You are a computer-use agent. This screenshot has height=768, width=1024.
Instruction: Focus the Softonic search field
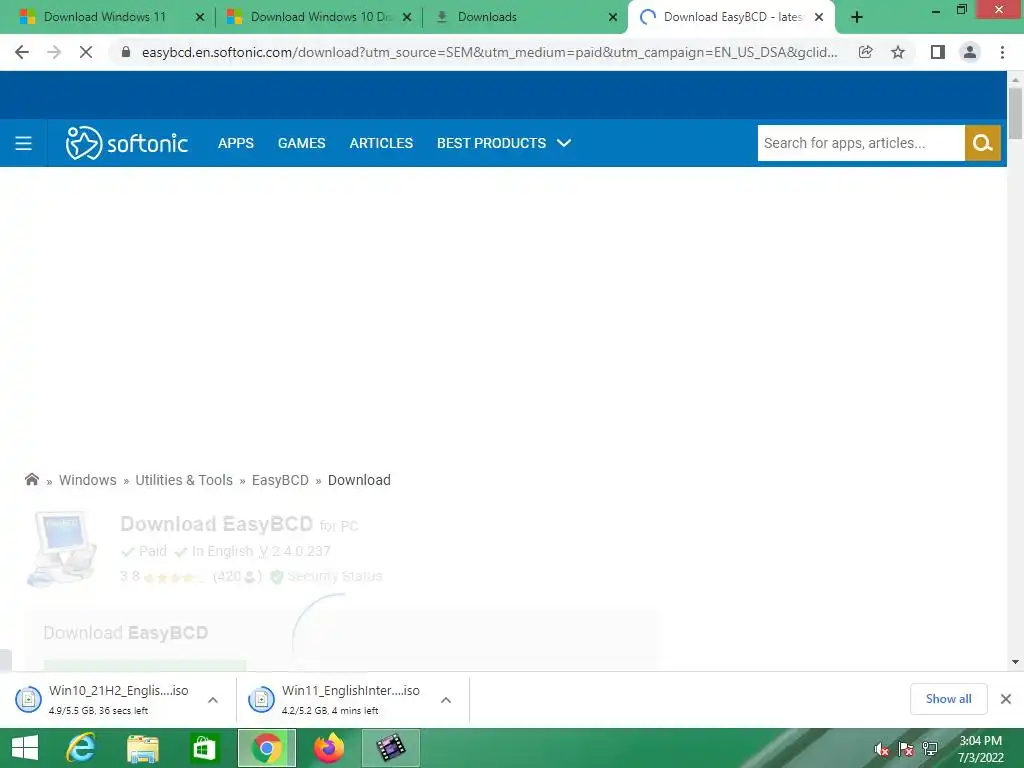click(x=861, y=143)
